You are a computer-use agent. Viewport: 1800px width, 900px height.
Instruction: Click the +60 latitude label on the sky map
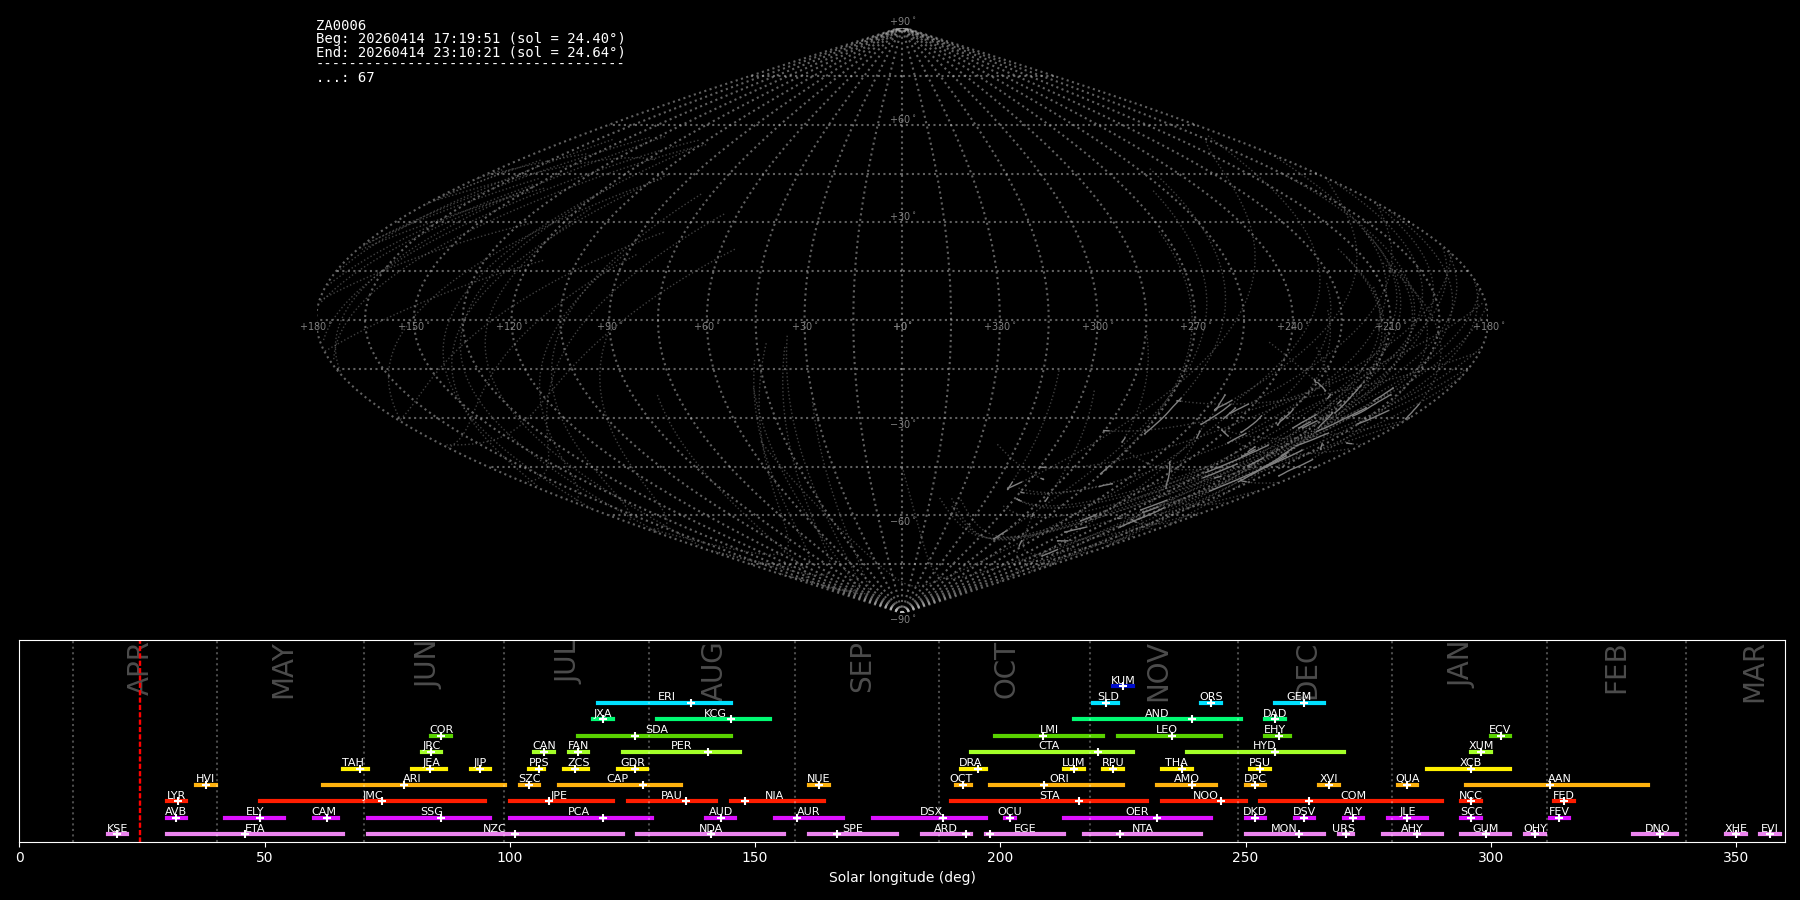[901, 120]
